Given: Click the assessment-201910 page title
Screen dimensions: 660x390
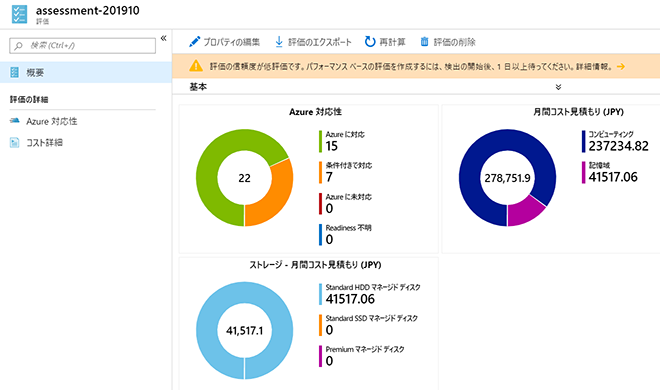Looking at the screenshot, I should tap(88, 11).
